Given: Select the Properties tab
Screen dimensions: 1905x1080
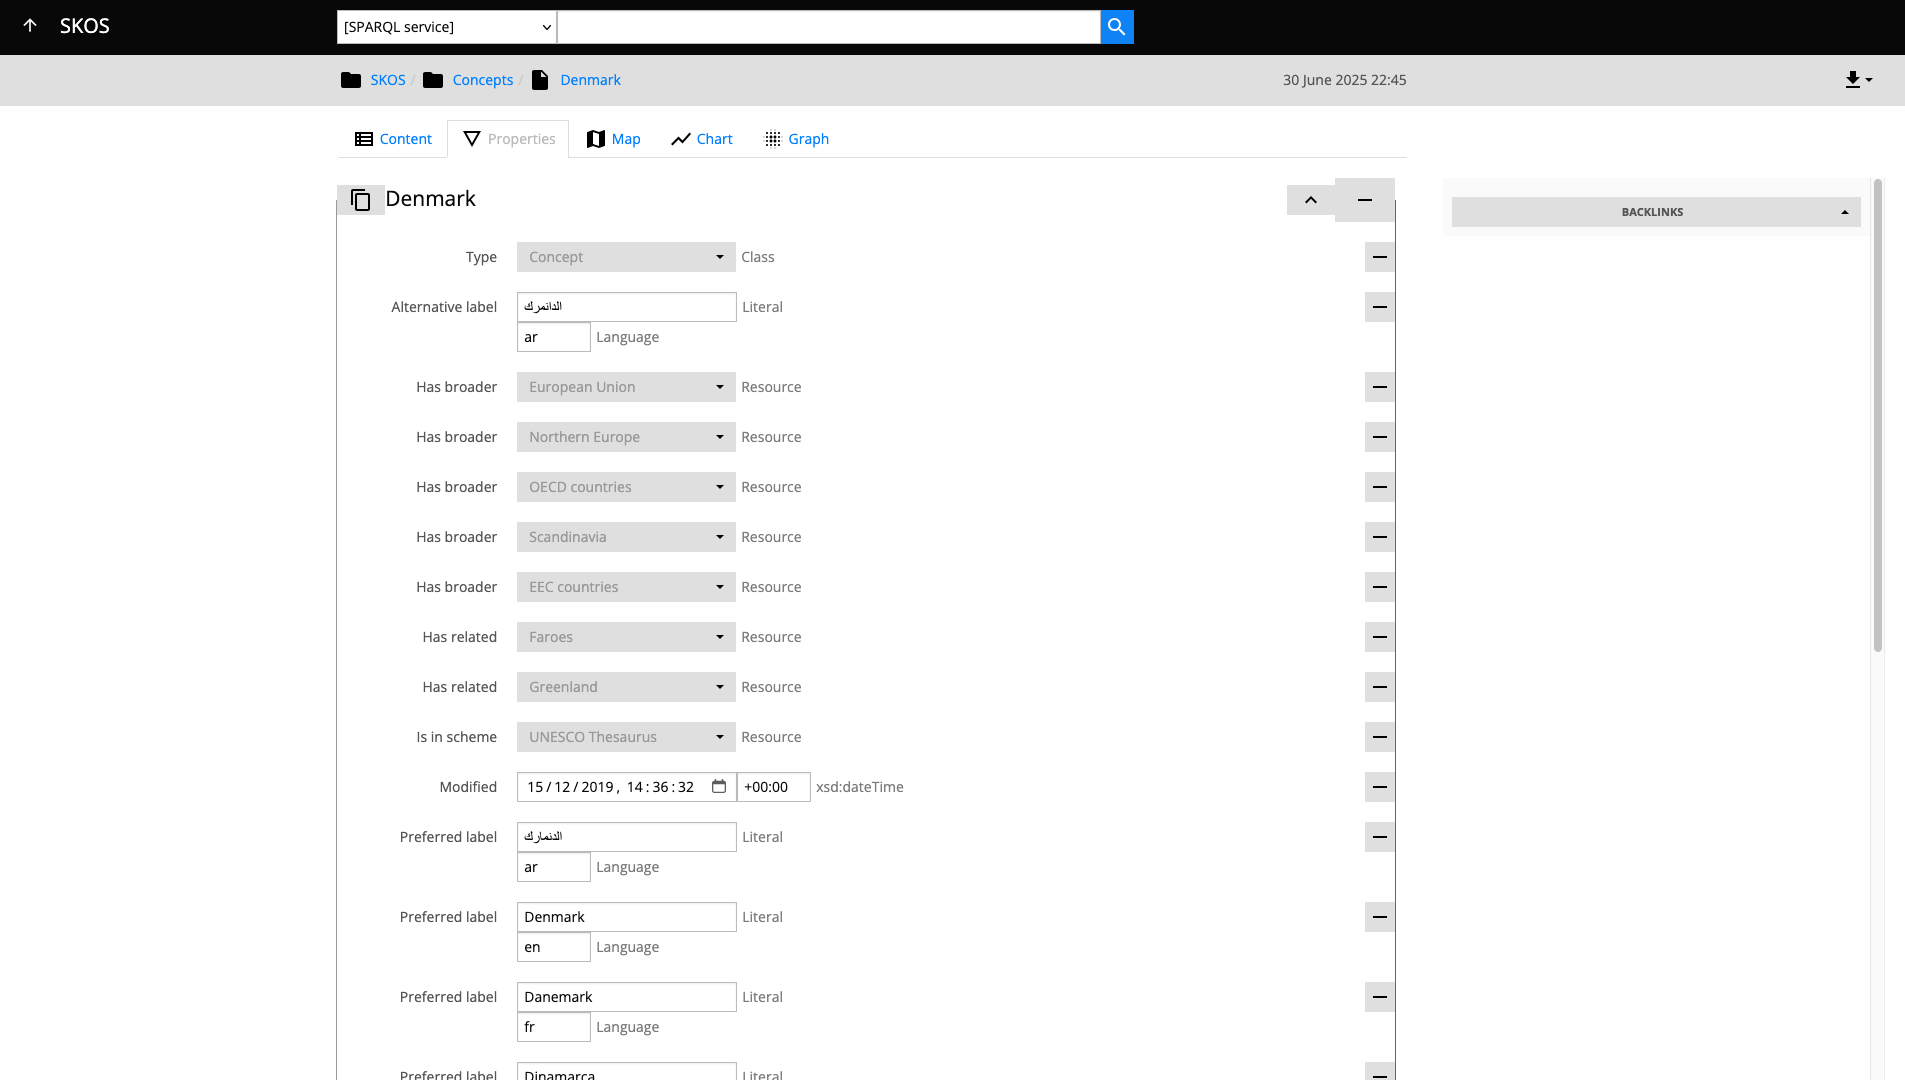Looking at the screenshot, I should pos(509,139).
